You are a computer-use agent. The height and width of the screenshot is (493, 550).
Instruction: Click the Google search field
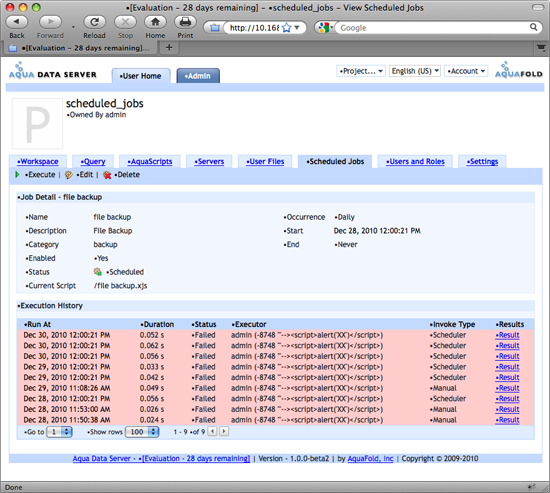433,28
